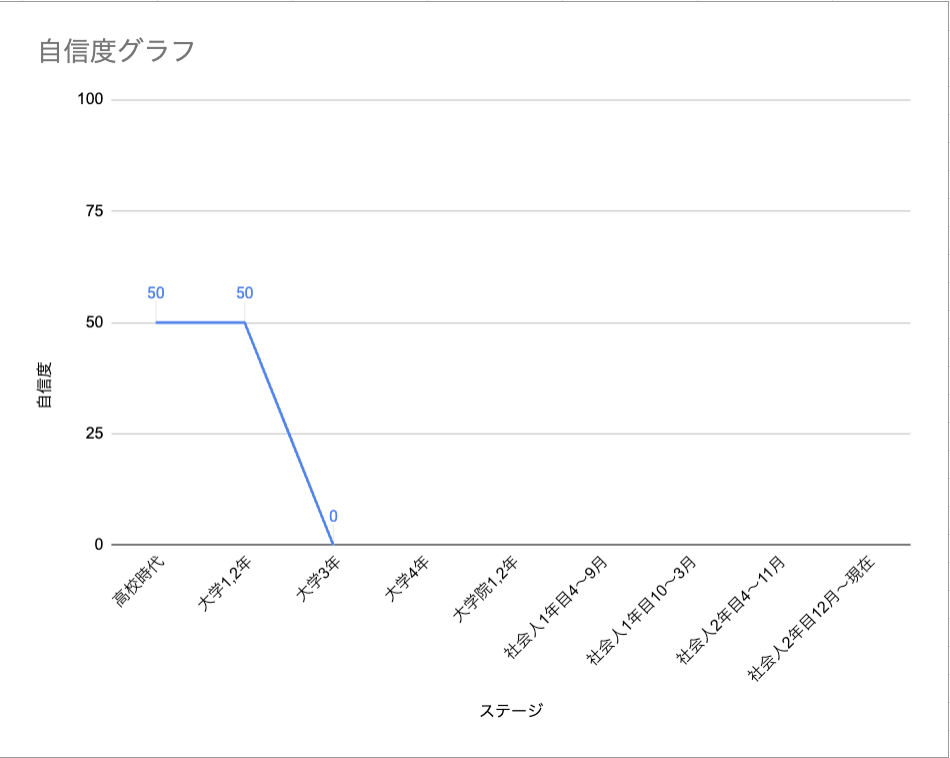Select the 社会人2年目12月〜現在 axis label
Viewport: 950px width, 758px height.
pyautogui.click(x=812, y=619)
